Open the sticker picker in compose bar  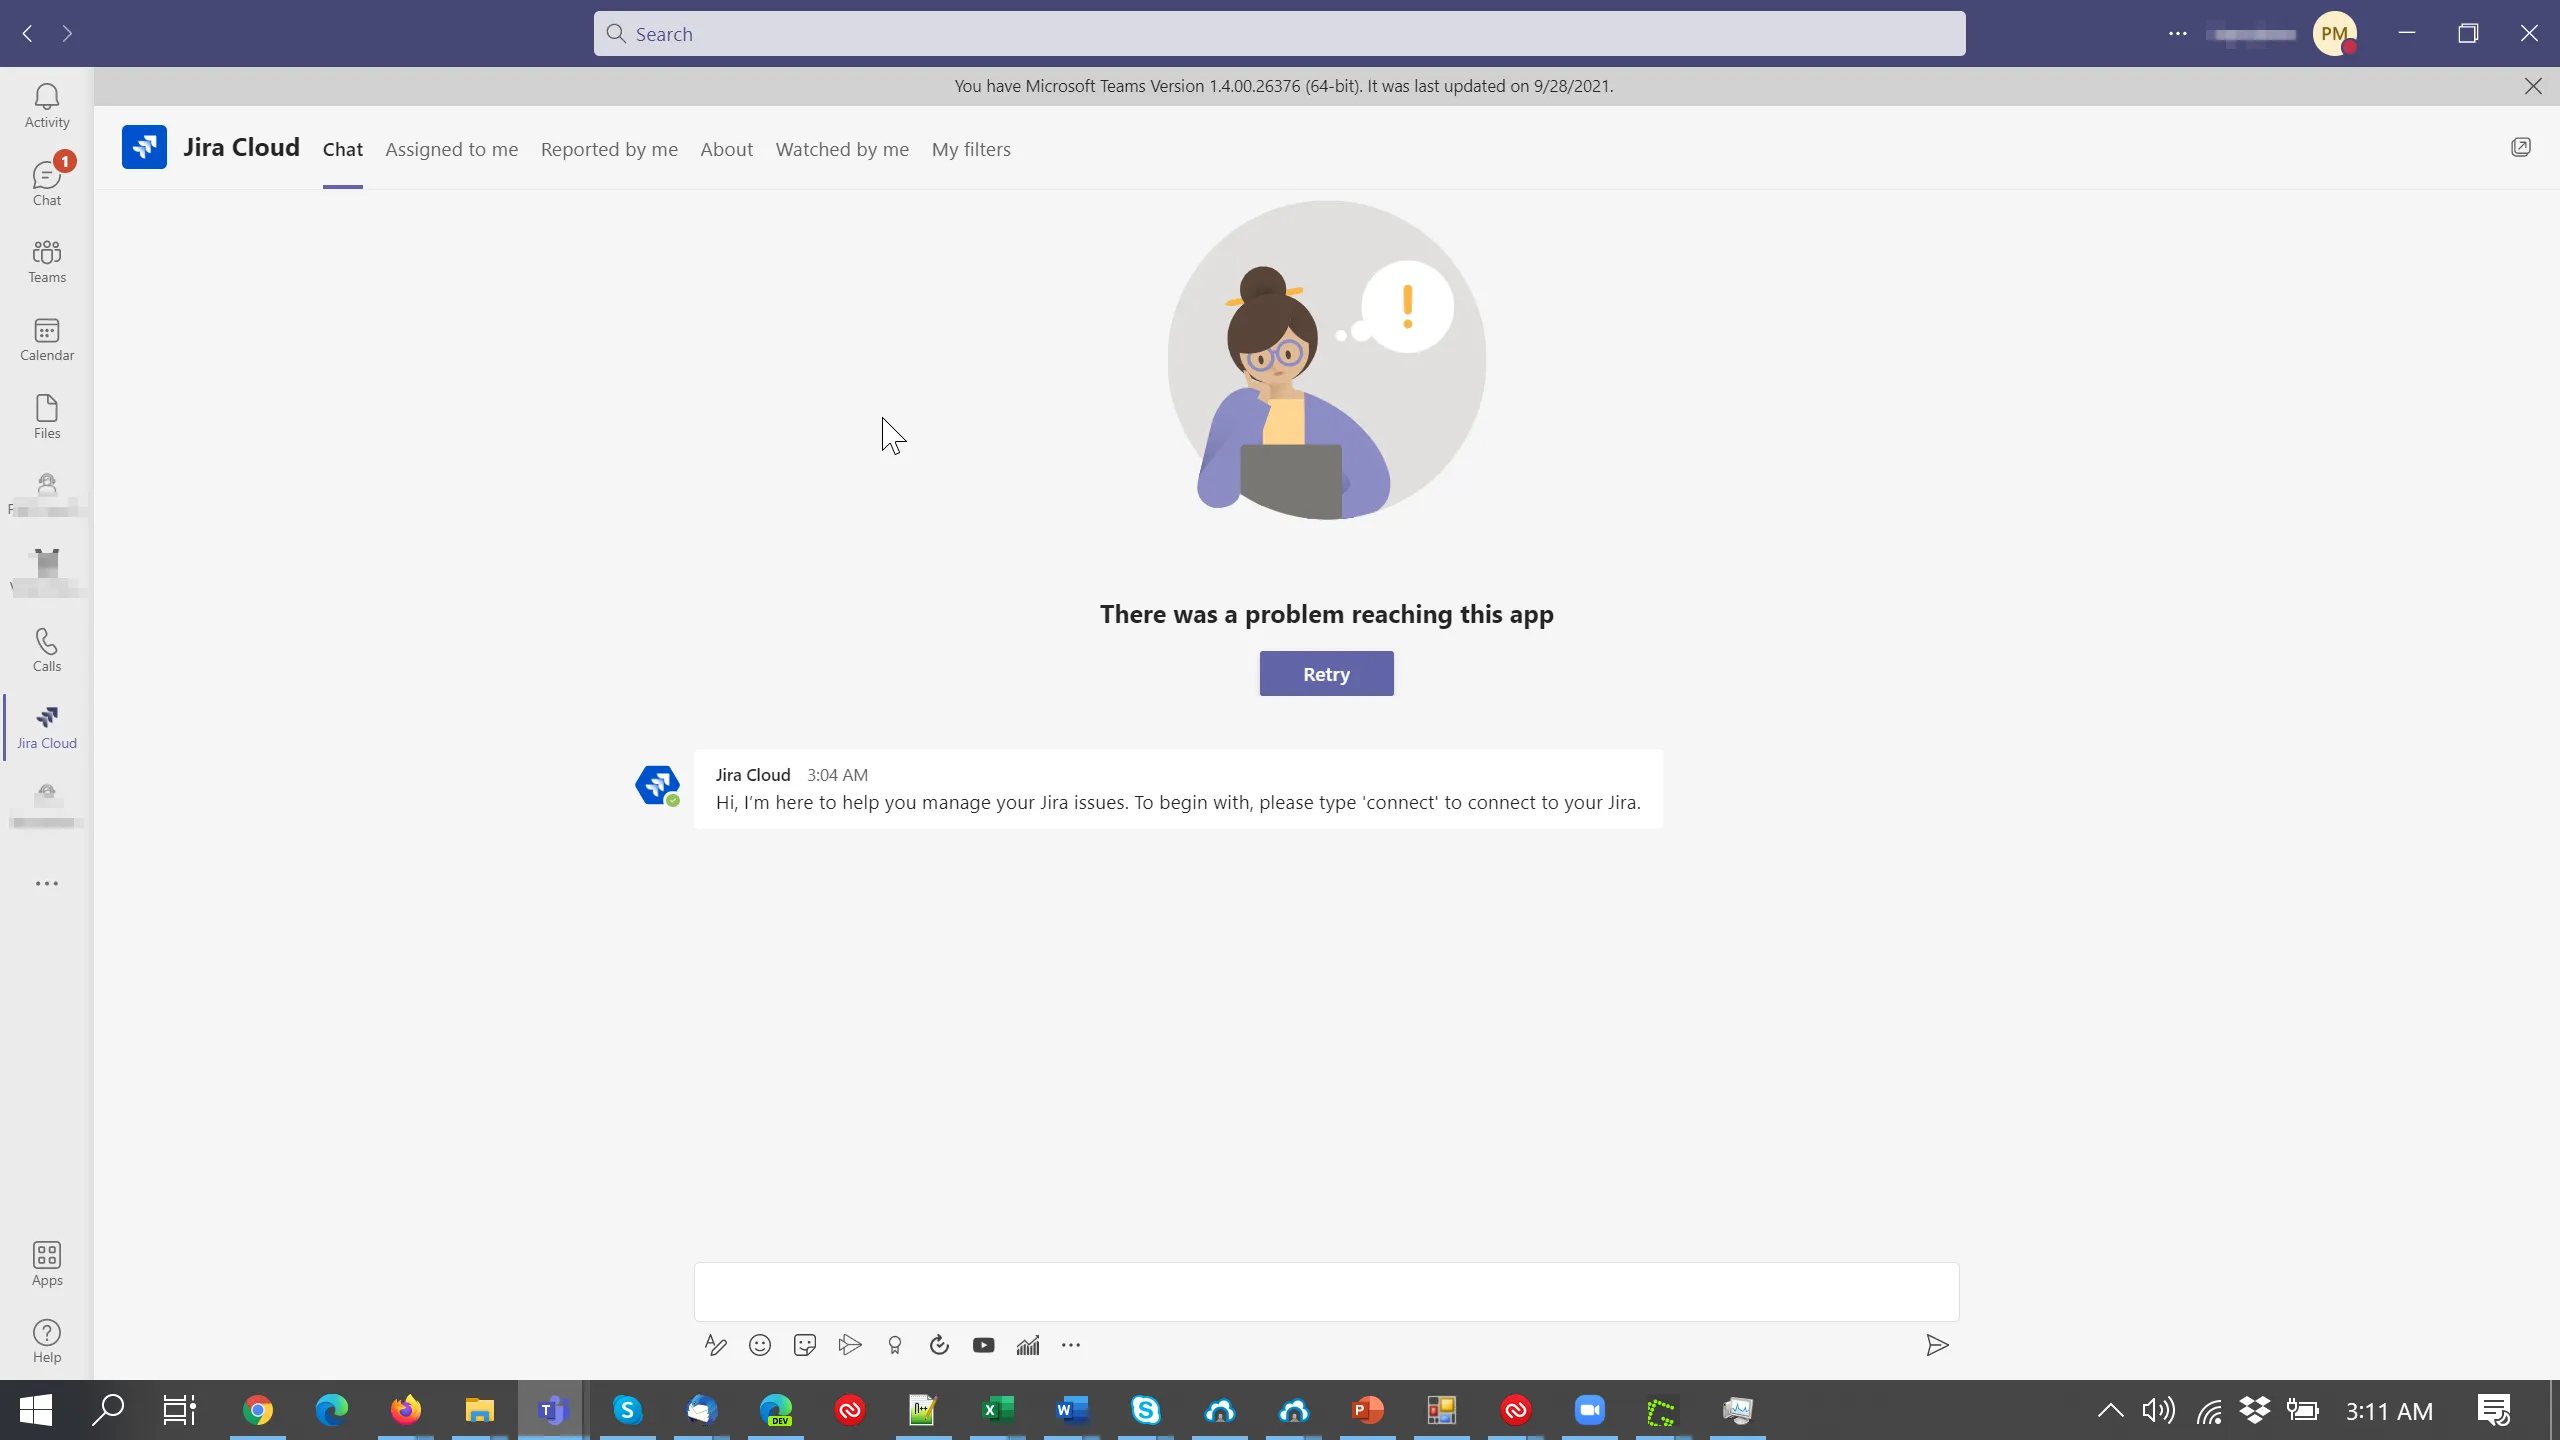click(x=804, y=1345)
